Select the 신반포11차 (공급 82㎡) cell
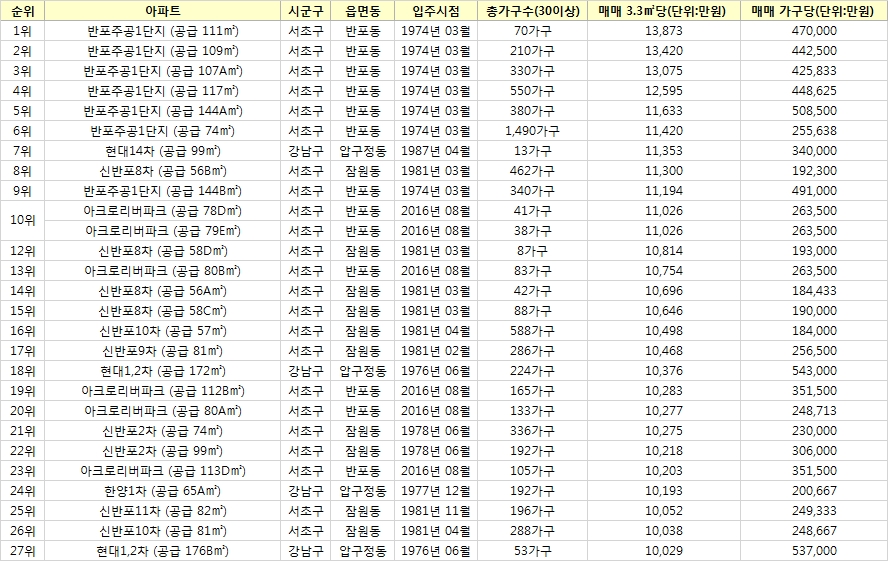The height and width of the screenshot is (561, 888). point(163,511)
